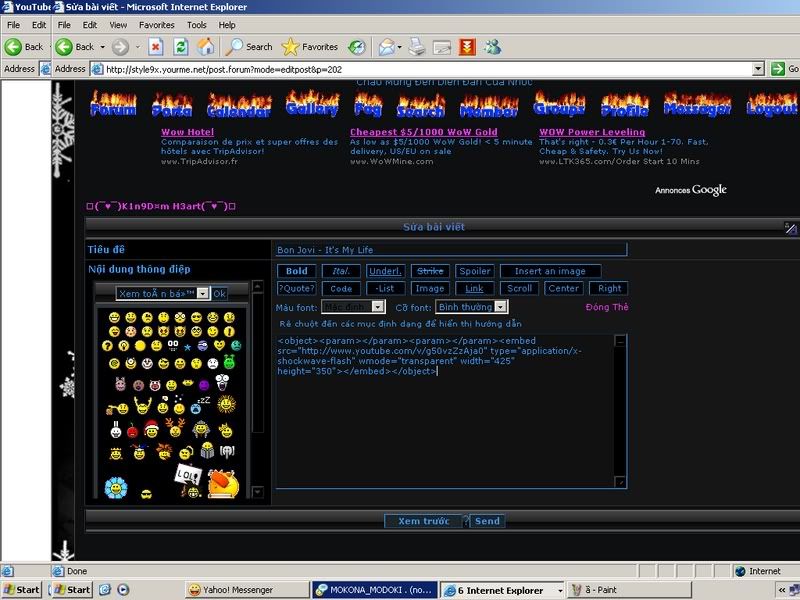Click the orange download icon in toolbar
Viewport: 800px width, 600px height.
click(x=467, y=47)
